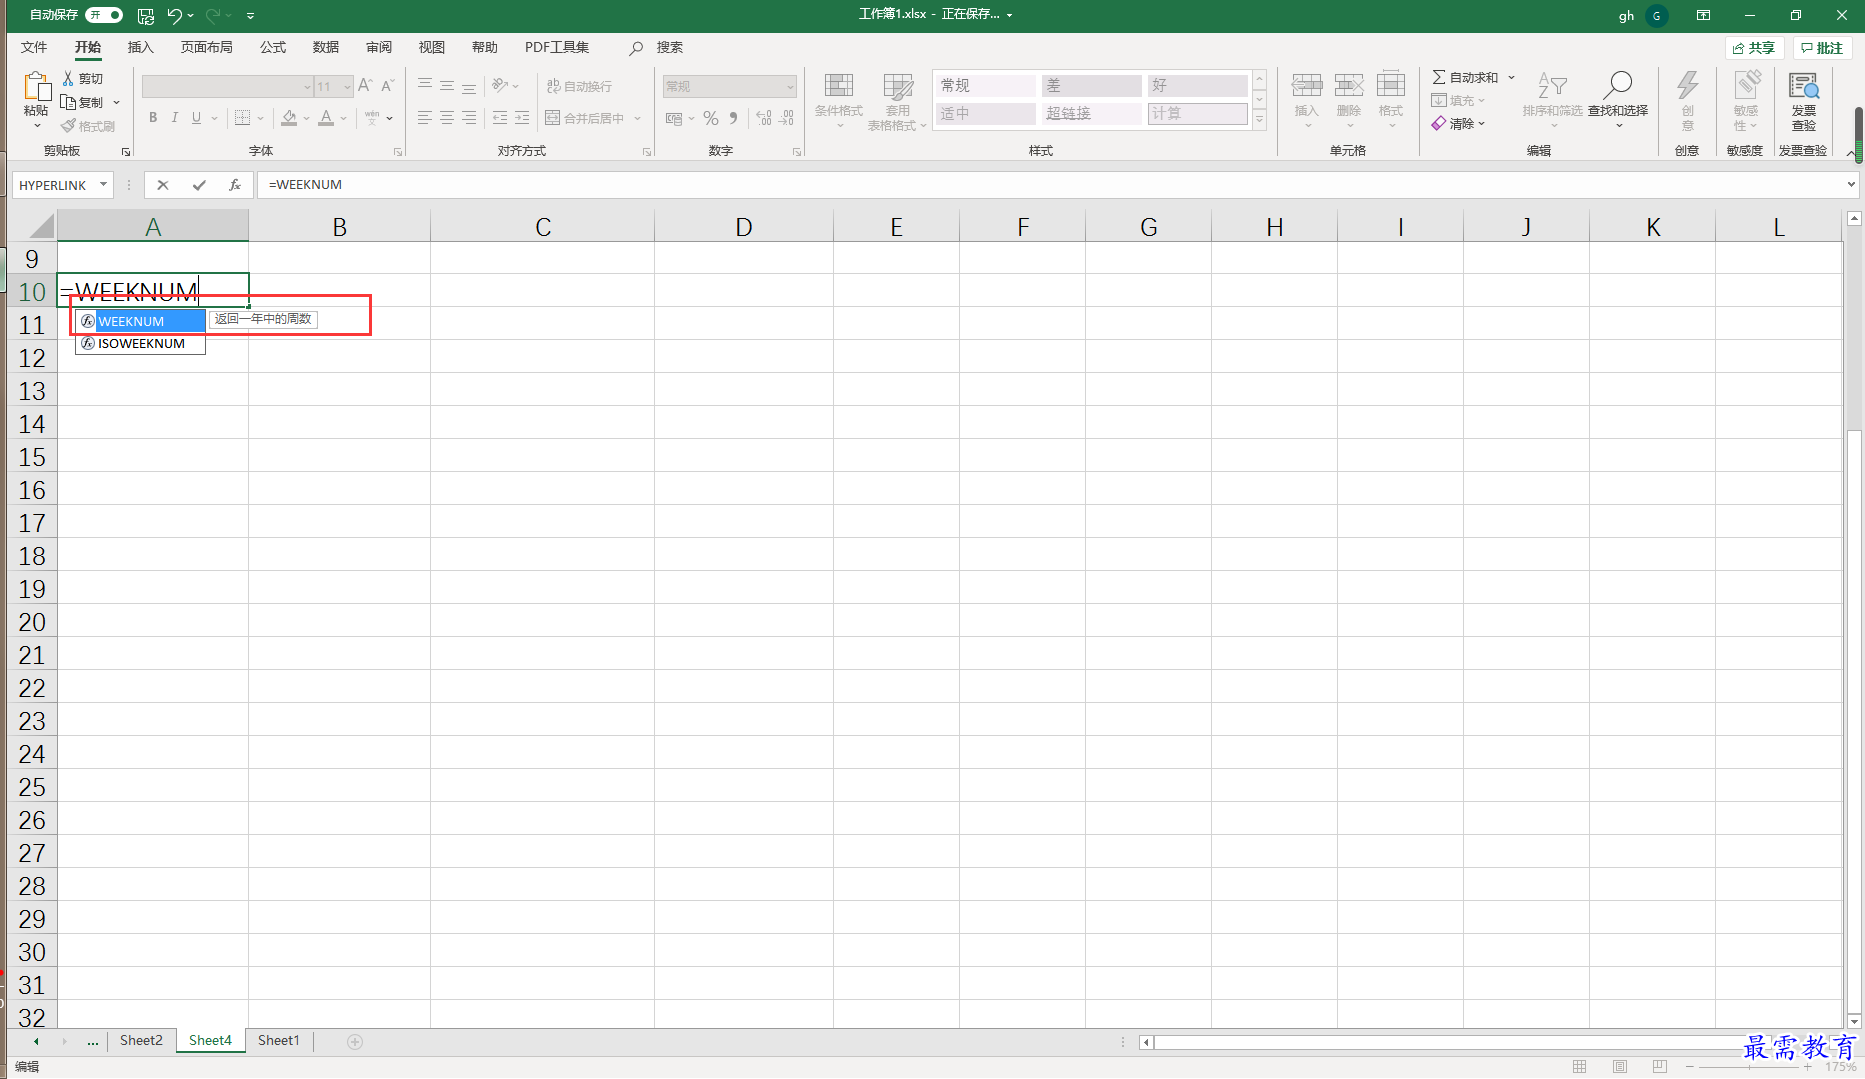
Task: Click the 共享 share button
Action: pos(1755,48)
